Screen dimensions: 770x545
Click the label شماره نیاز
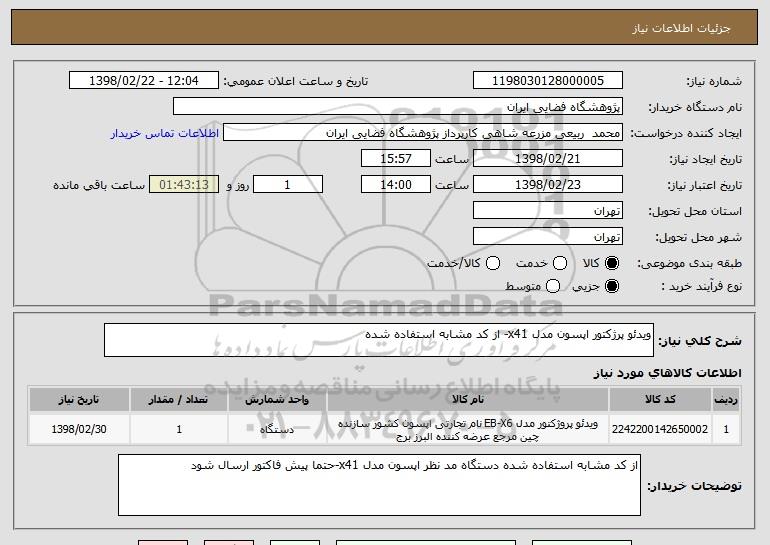click(714, 81)
